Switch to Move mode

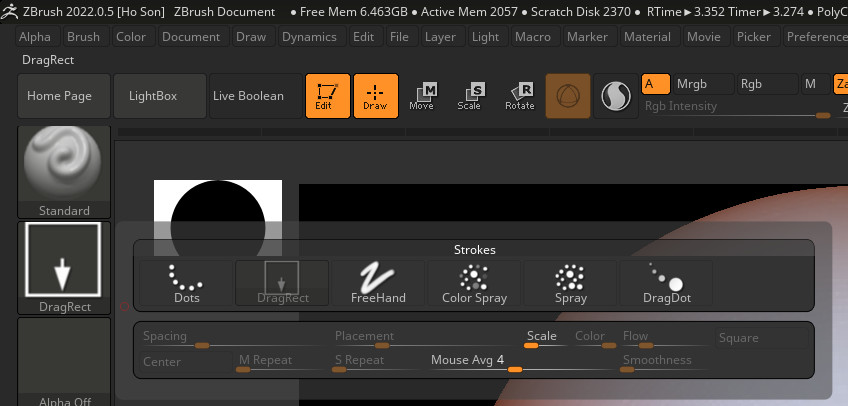(x=422, y=96)
